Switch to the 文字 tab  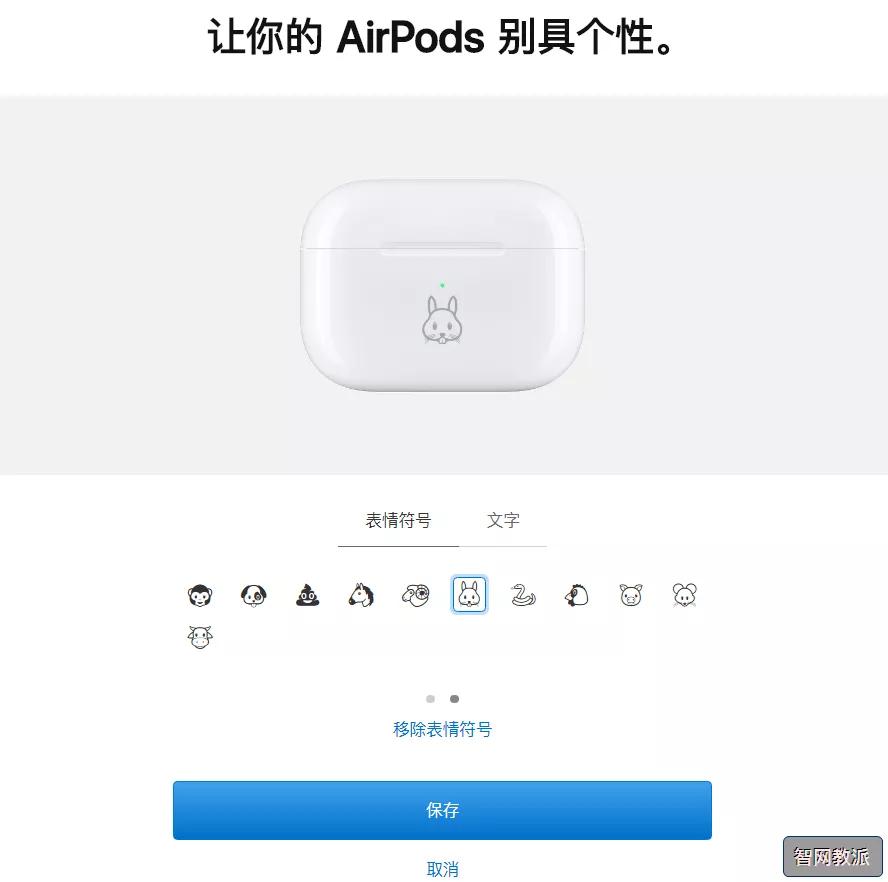(503, 521)
